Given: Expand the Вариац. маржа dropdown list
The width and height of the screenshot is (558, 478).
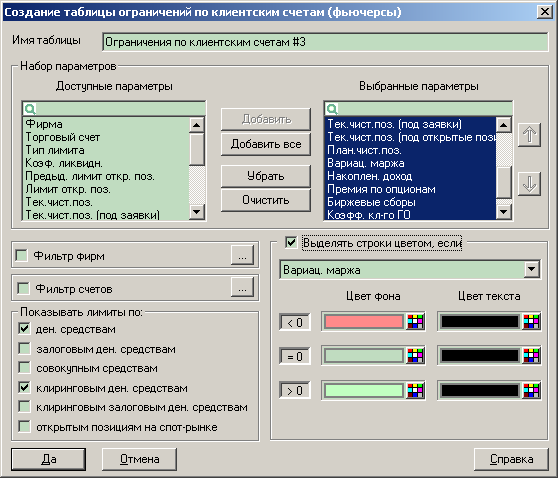Looking at the screenshot, I should point(532,269).
